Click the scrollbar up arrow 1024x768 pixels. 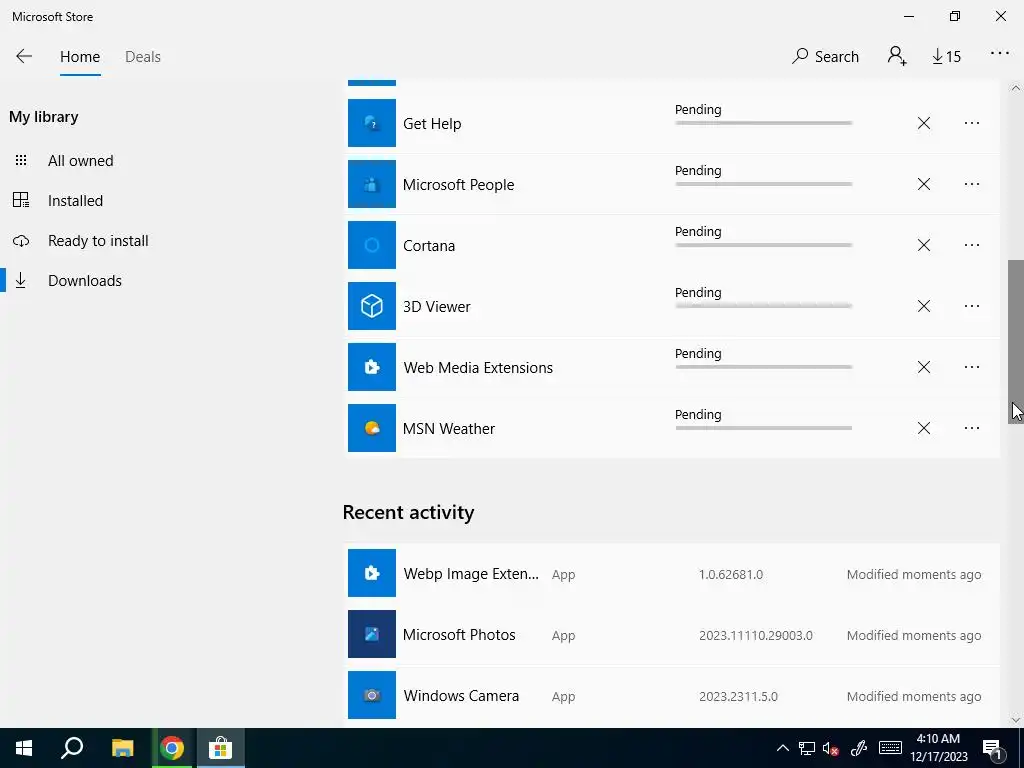pos(1016,88)
